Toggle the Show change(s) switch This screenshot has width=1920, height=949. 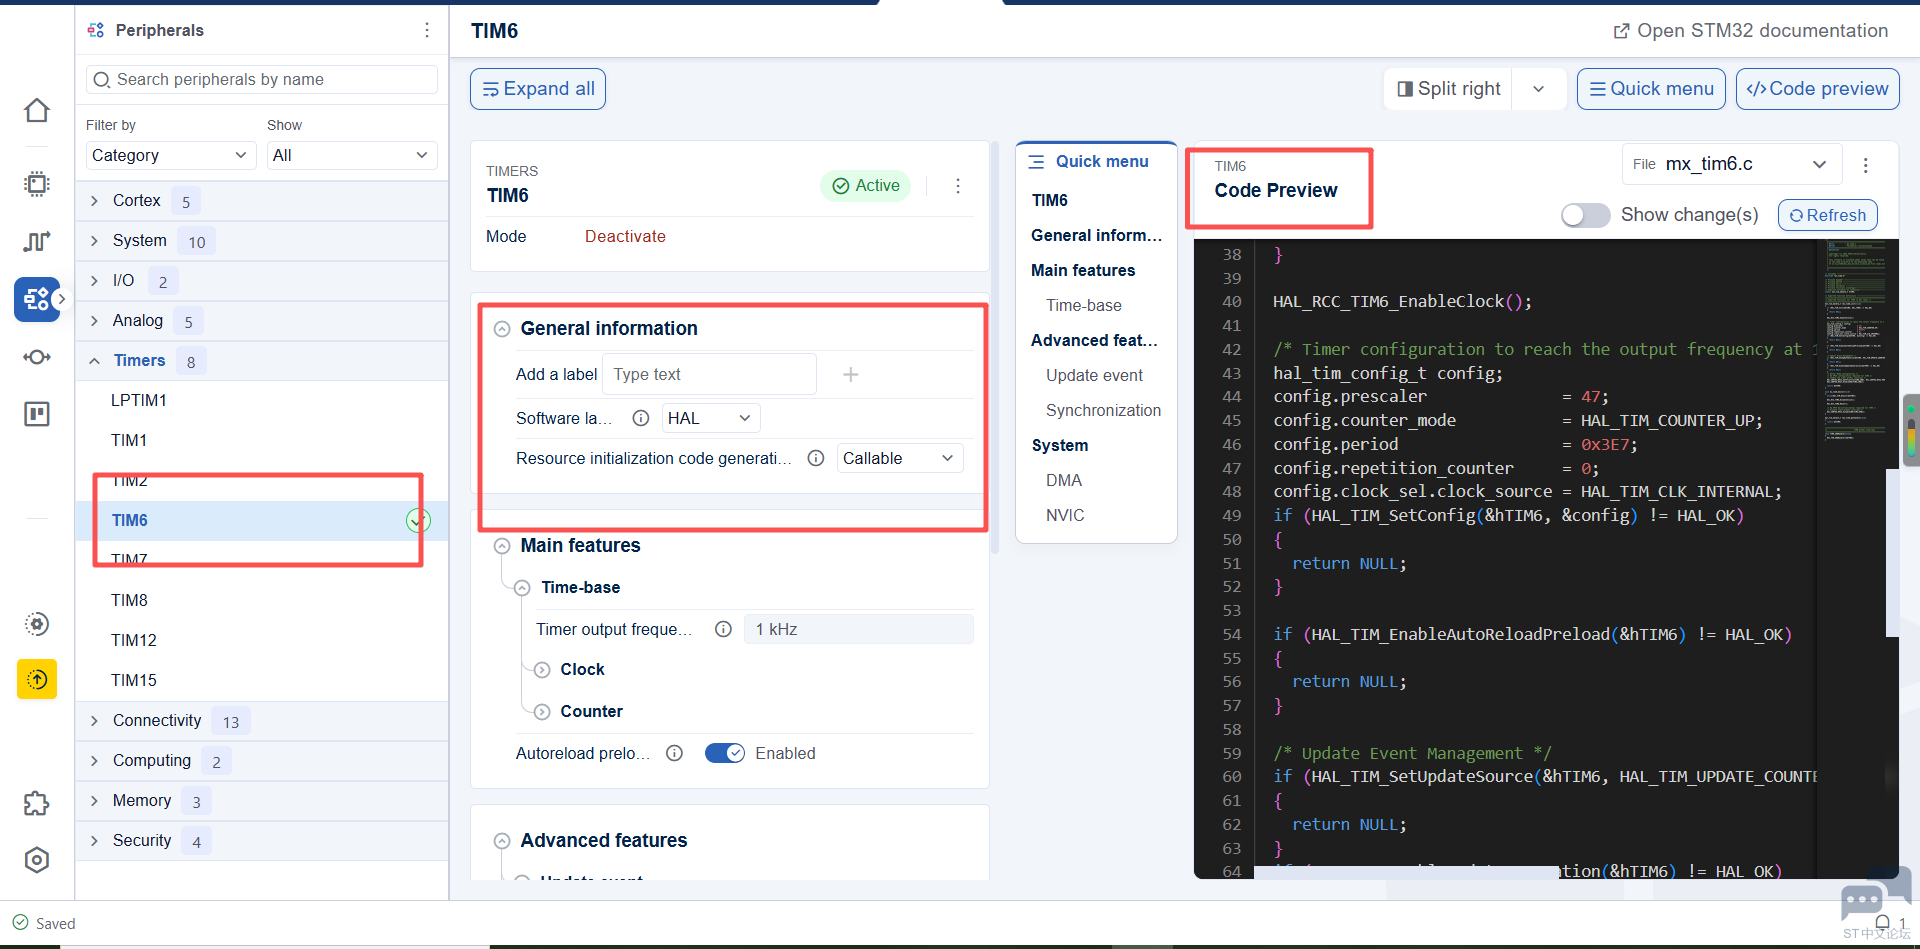[1585, 215]
